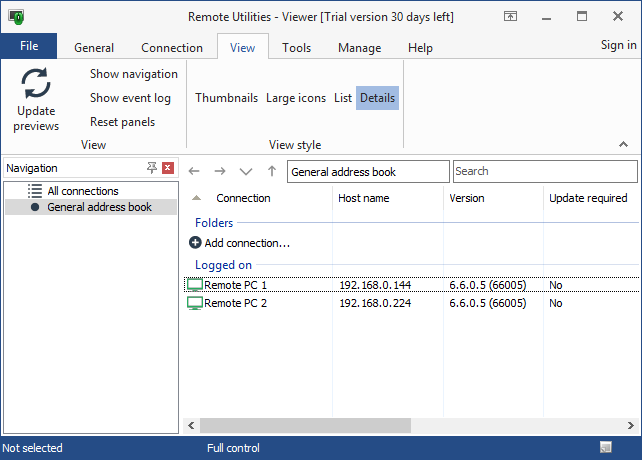This screenshot has height=460, width=642.
Task: Click Full control in status bar
Action: point(233,448)
